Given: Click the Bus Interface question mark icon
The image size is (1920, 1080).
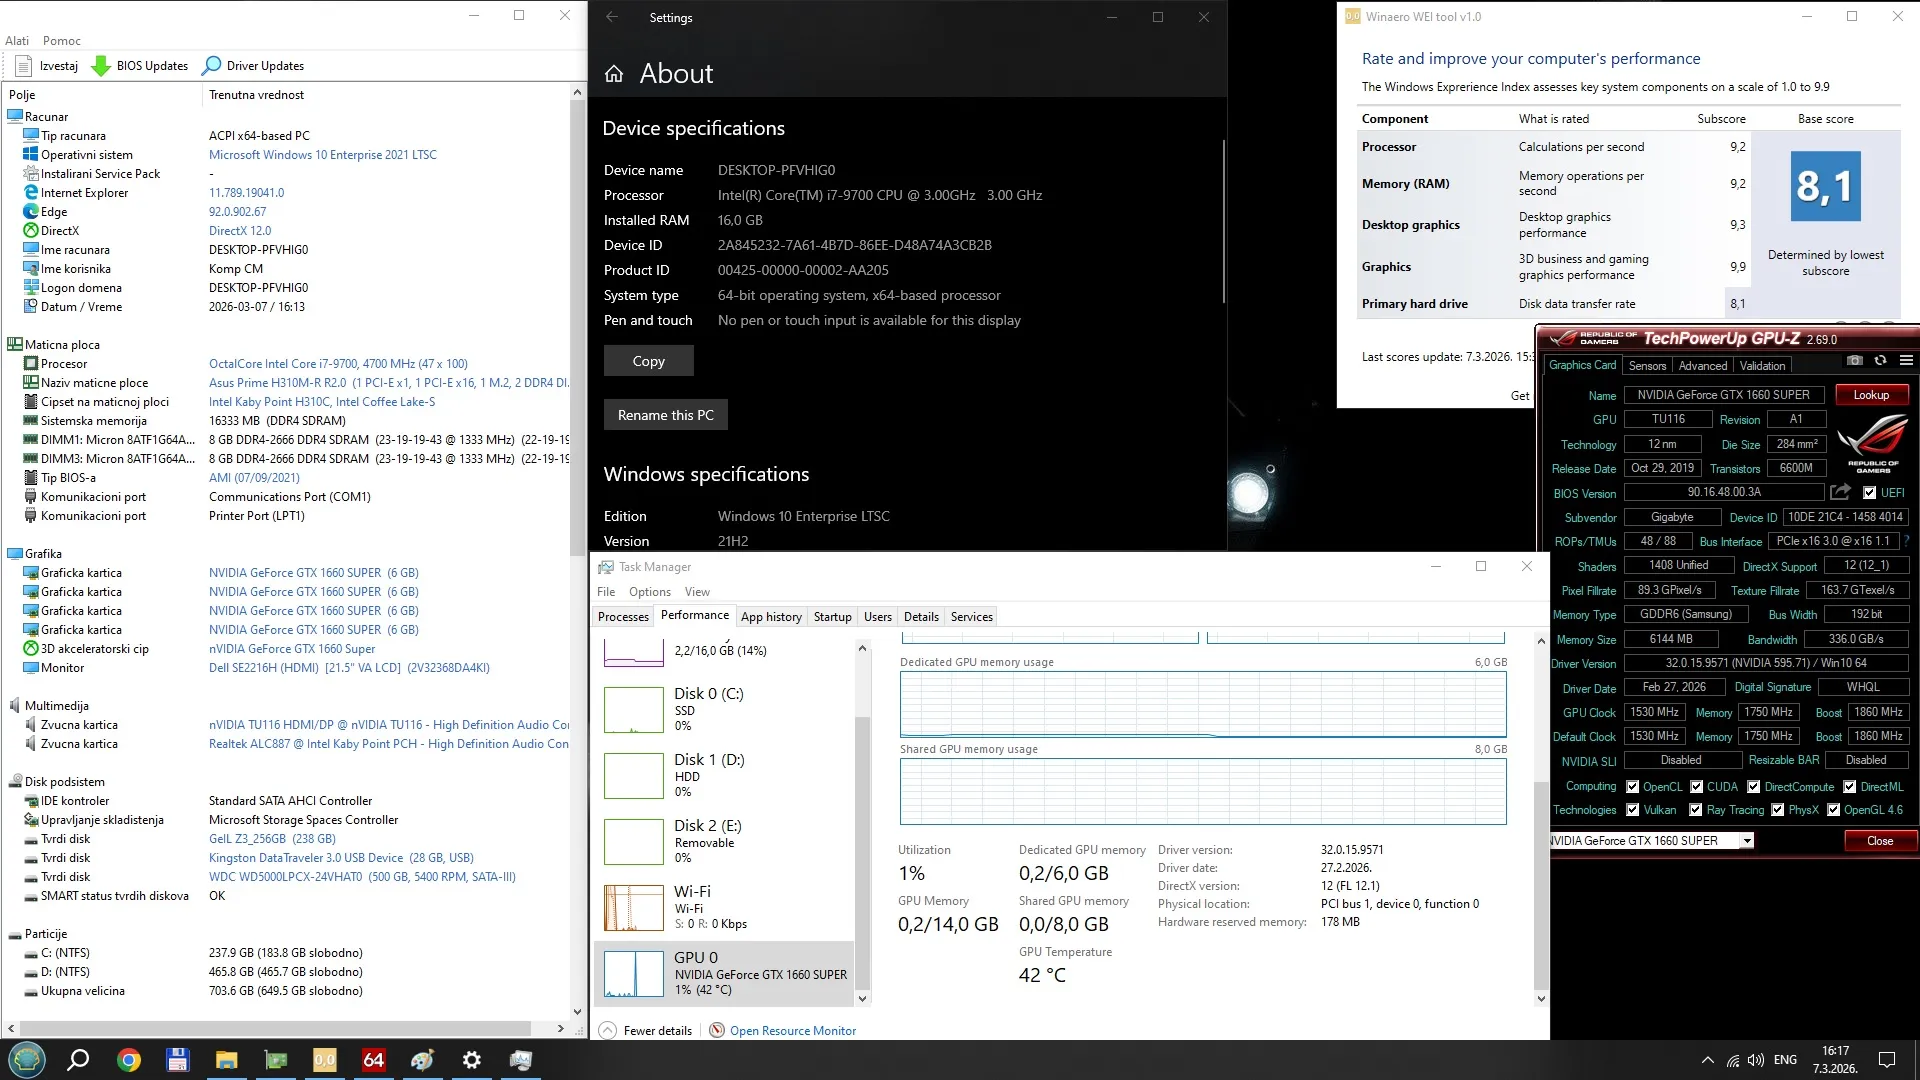Looking at the screenshot, I should (x=1906, y=541).
